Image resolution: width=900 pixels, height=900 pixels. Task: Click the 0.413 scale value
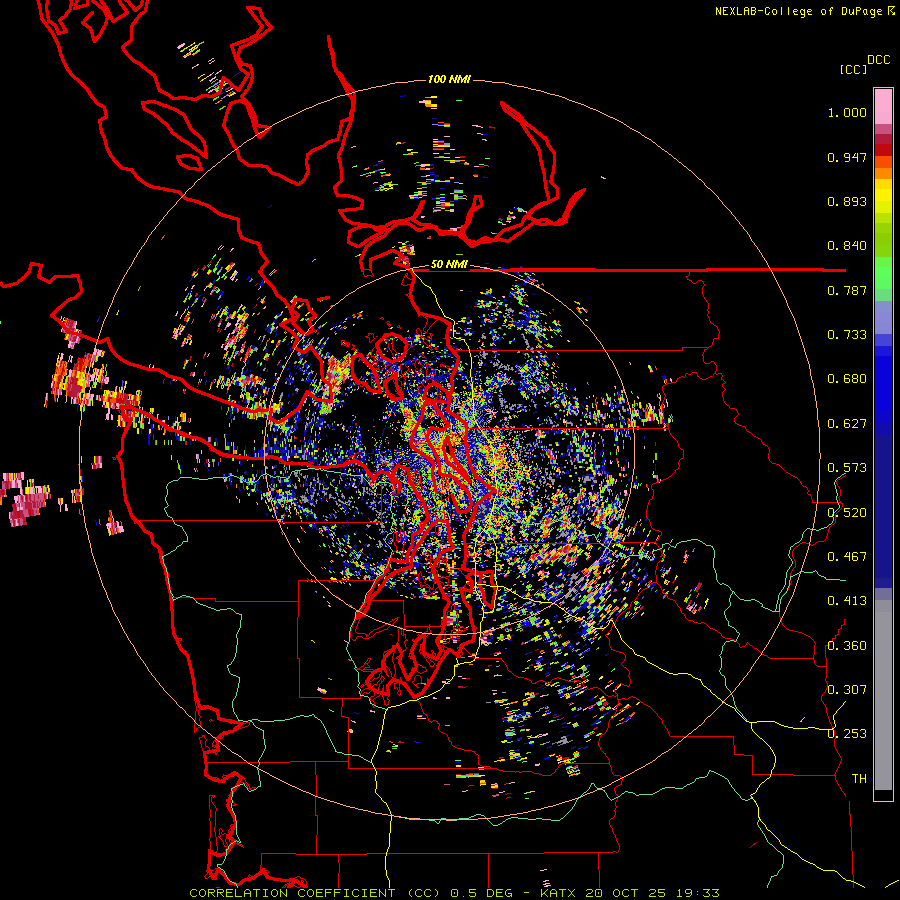[x=847, y=601]
